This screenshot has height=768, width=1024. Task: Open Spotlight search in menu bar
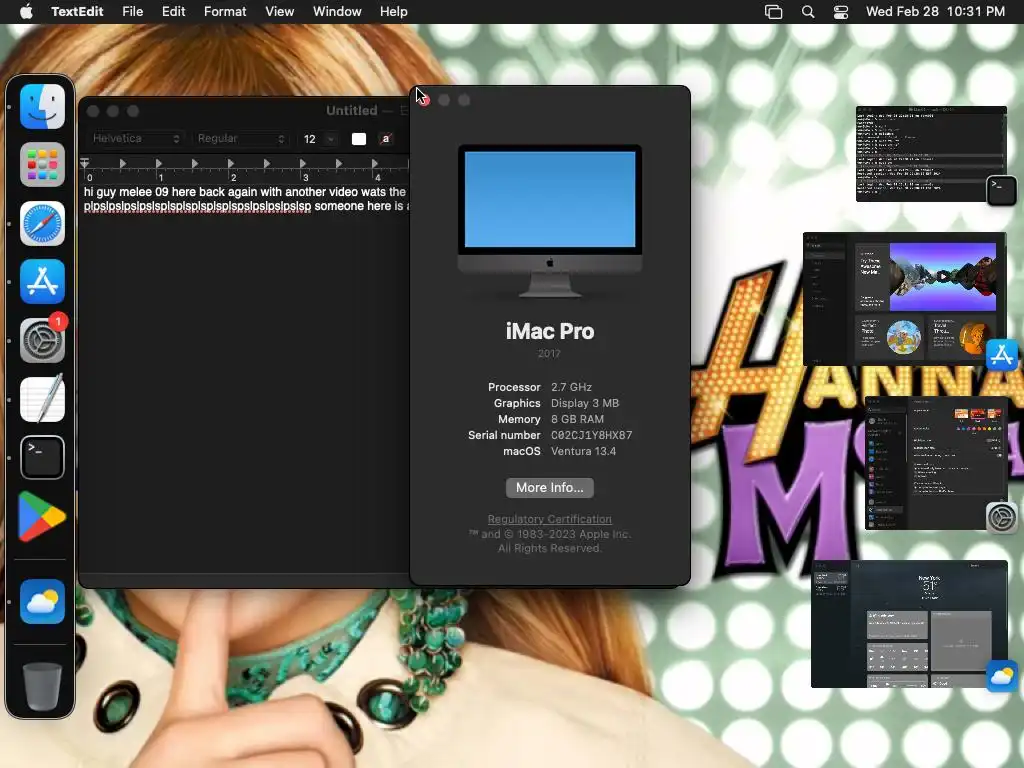click(808, 12)
